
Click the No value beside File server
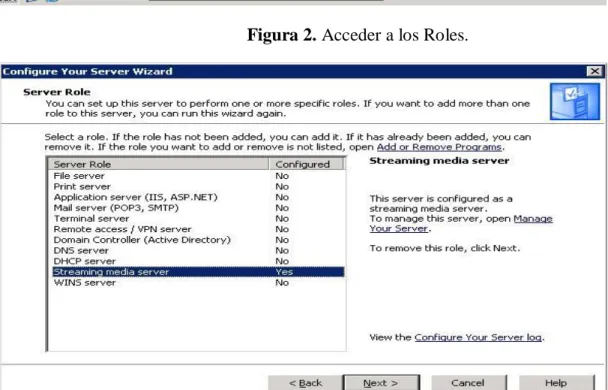282,176
